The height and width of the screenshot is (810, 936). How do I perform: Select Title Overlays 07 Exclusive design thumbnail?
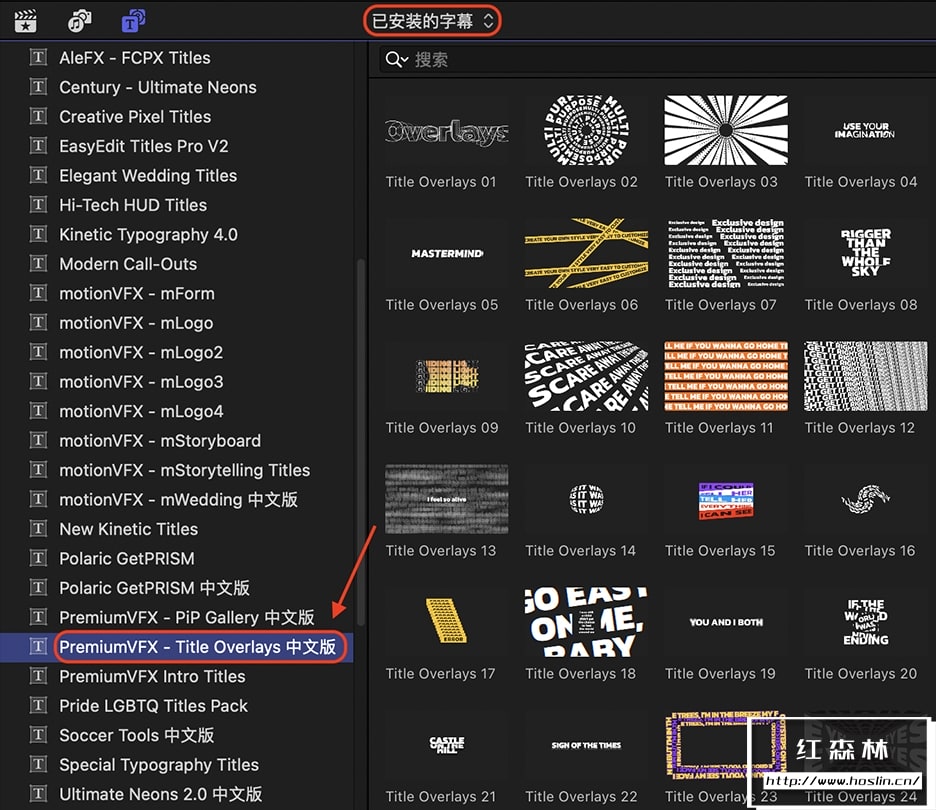(726, 254)
